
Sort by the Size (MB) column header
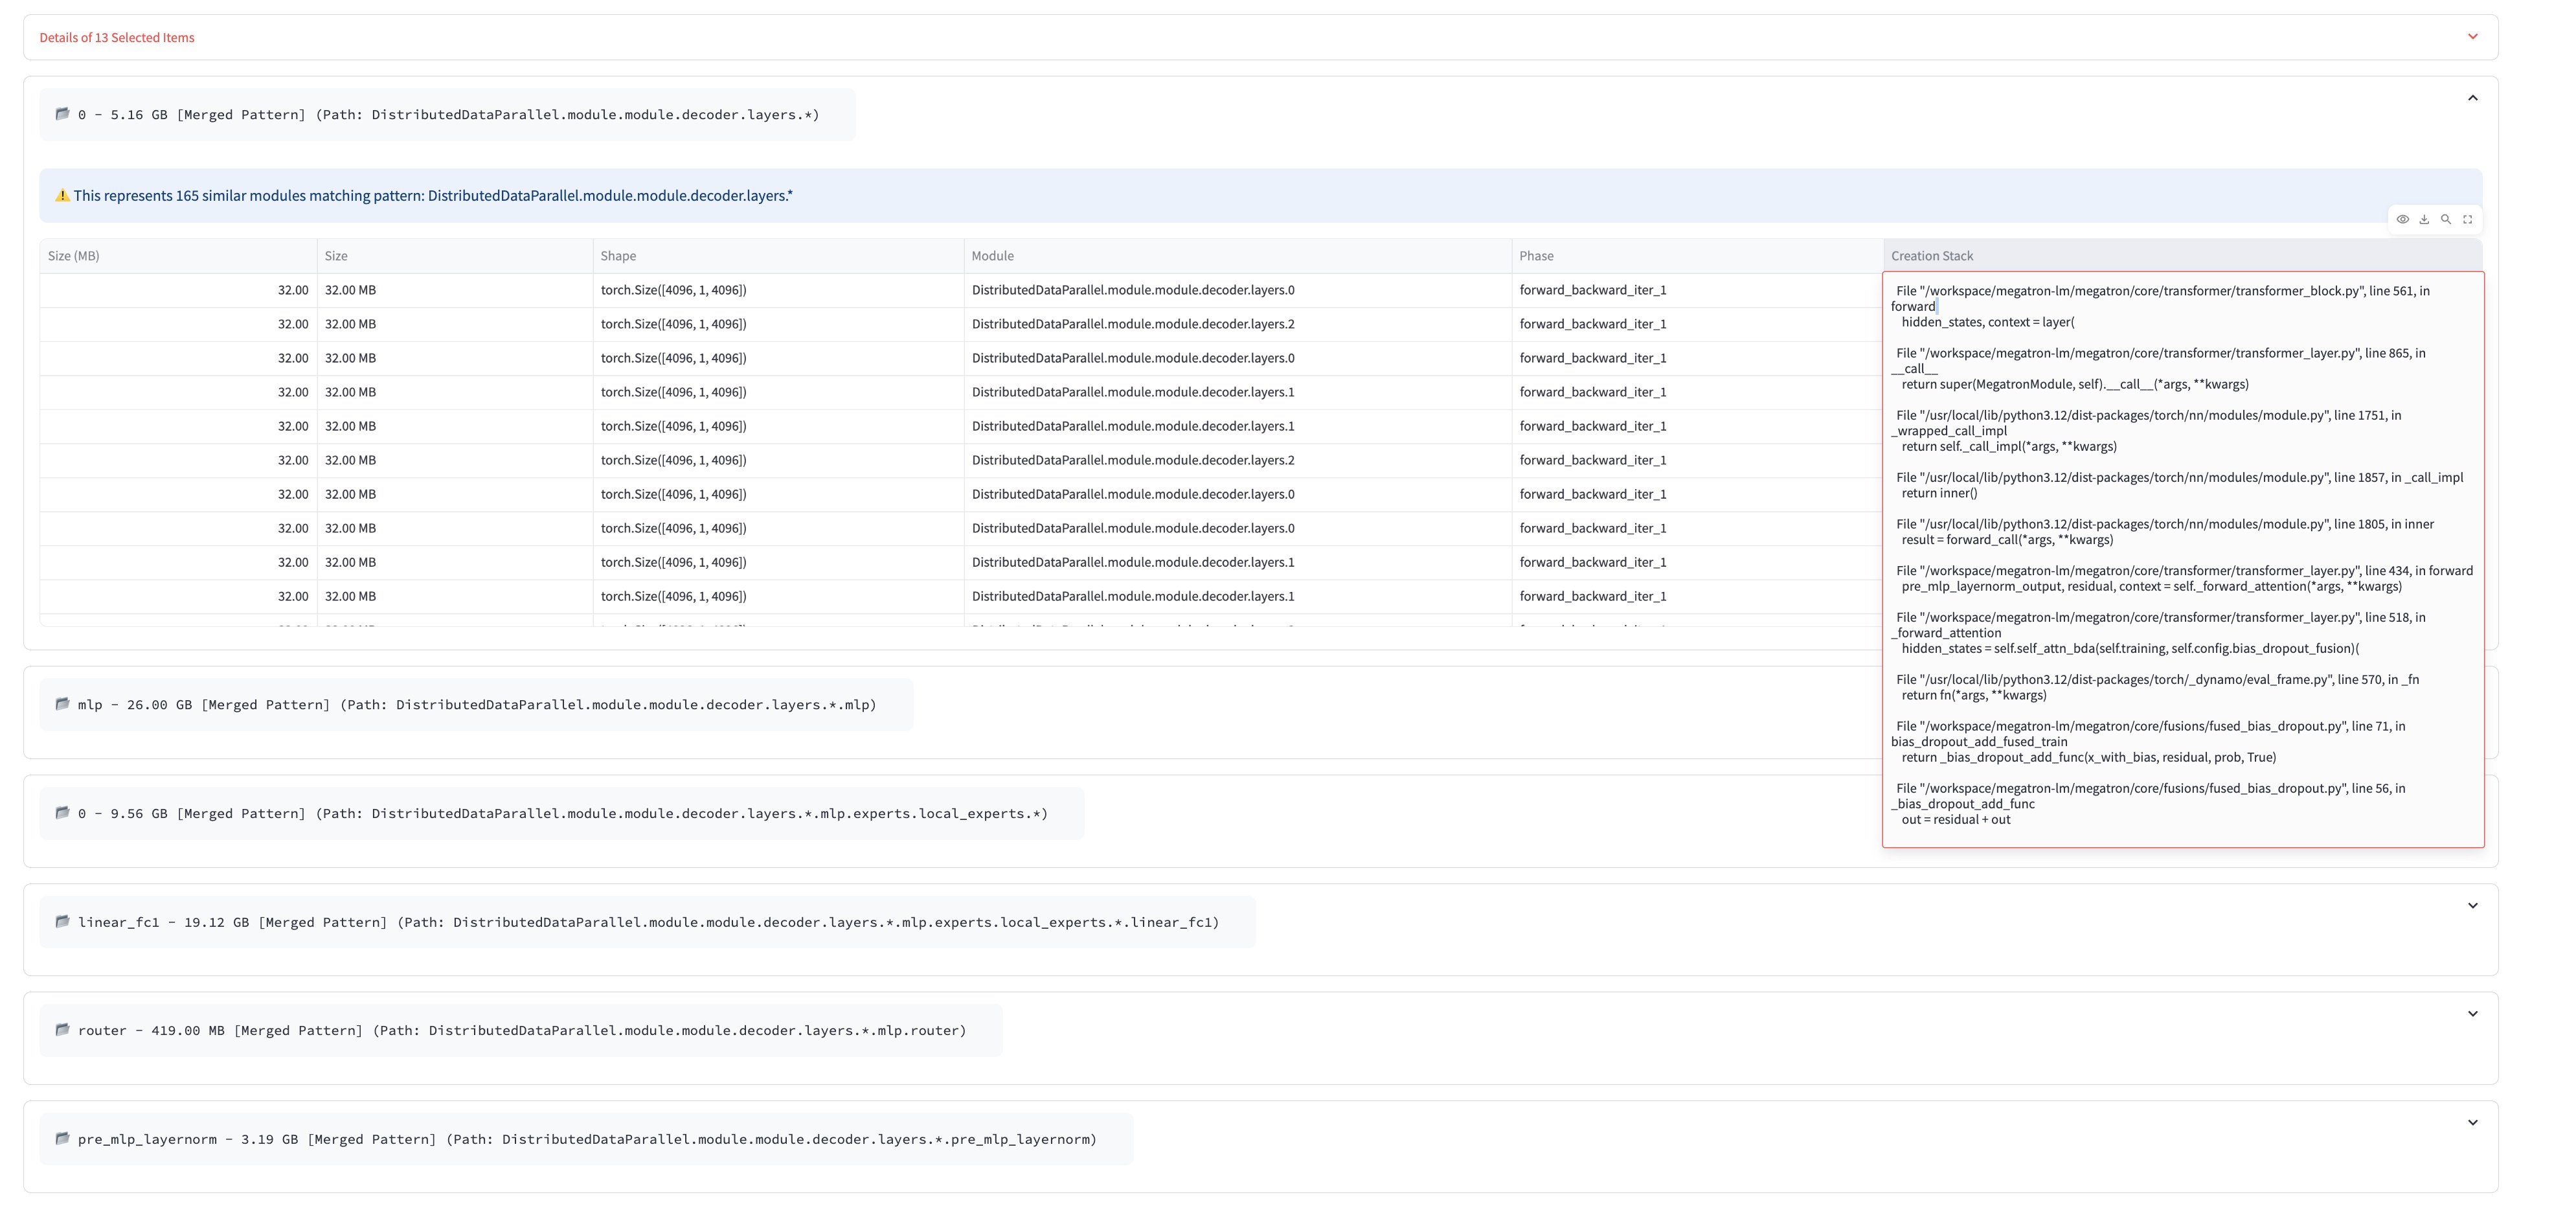pos(74,256)
